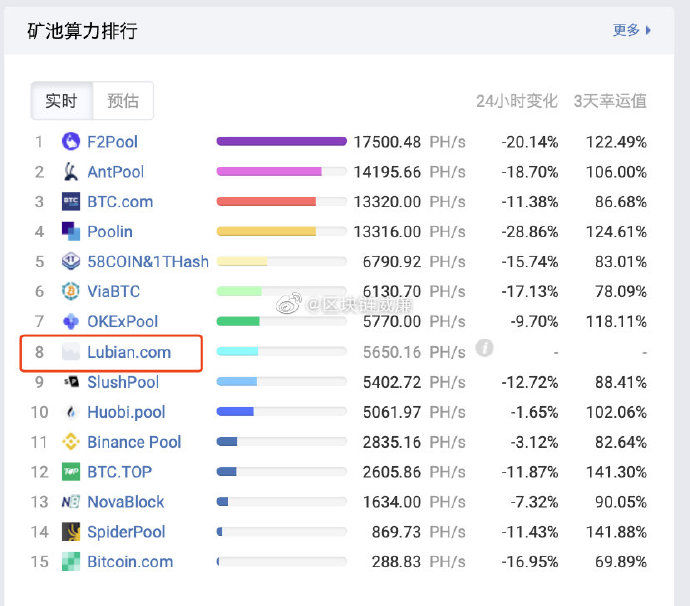Click the yellow Poolin hashrate bar
Viewport: 690px width, 606px height.
click(x=266, y=231)
